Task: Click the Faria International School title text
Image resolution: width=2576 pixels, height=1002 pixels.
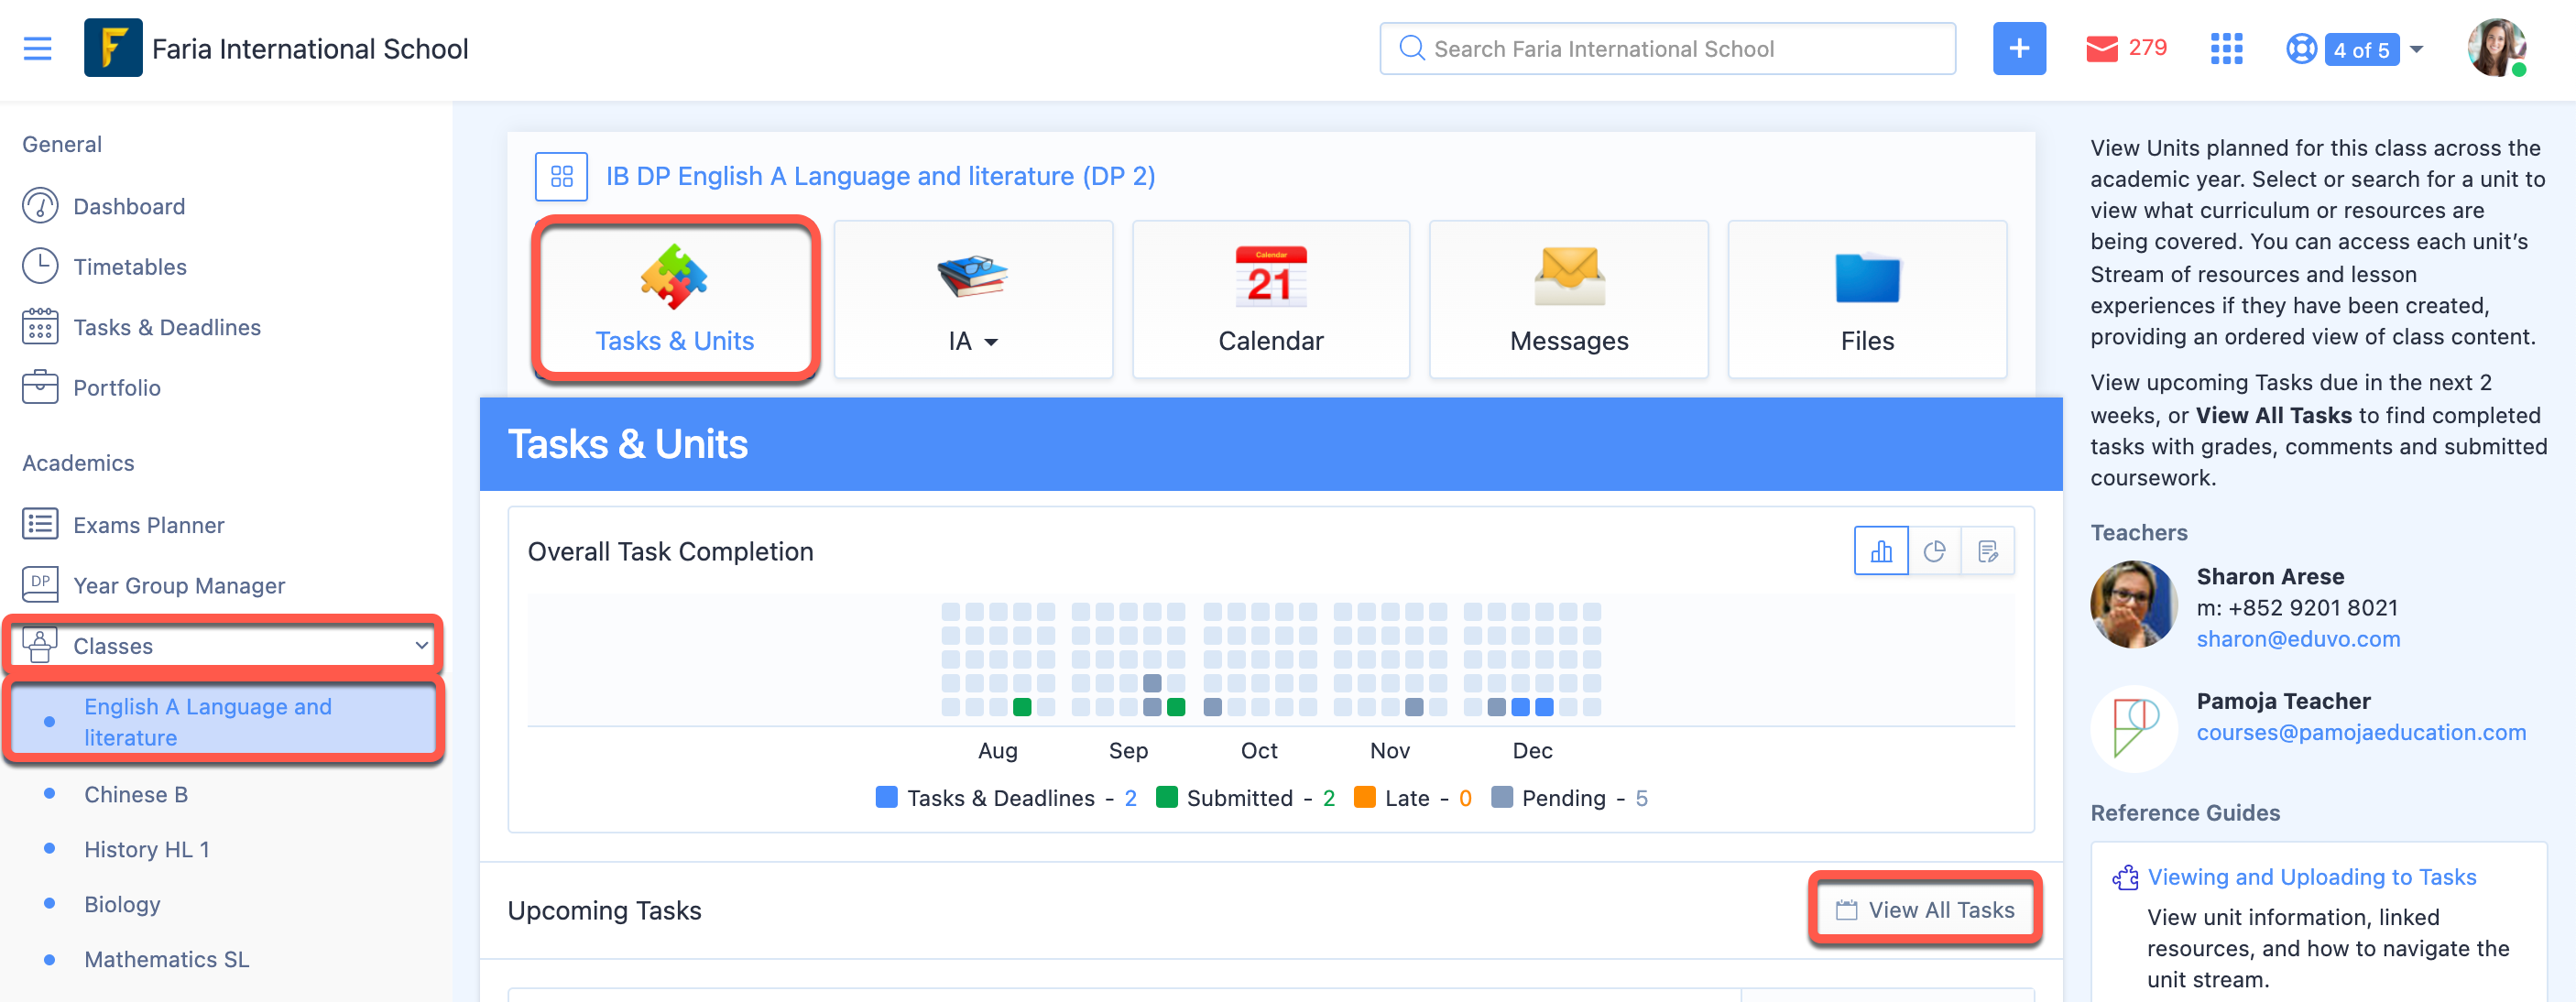Action: [310, 49]
